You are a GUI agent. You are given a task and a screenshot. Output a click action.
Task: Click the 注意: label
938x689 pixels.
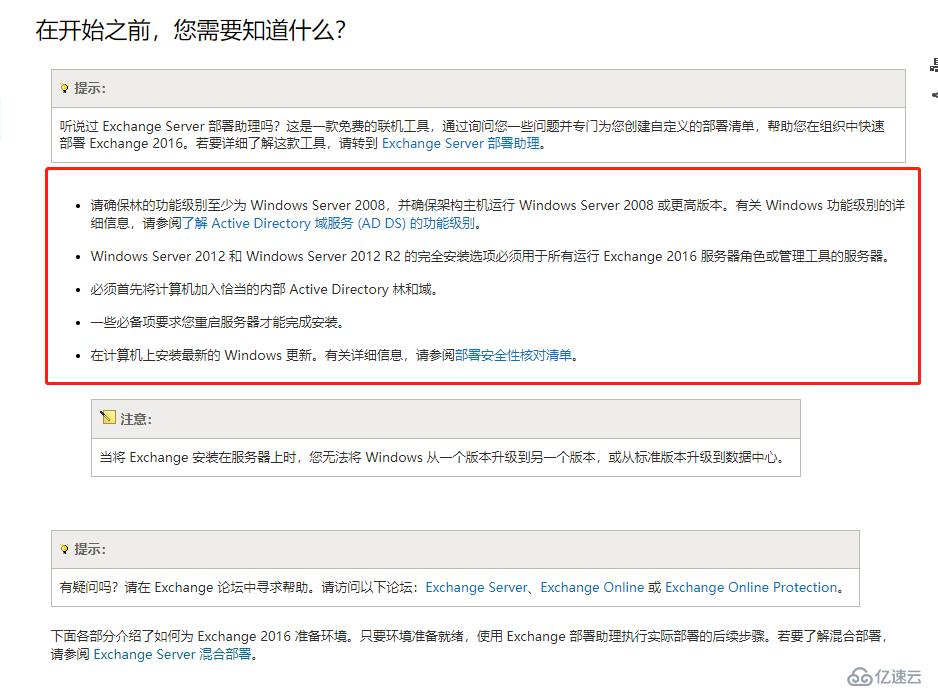[136, 419]
